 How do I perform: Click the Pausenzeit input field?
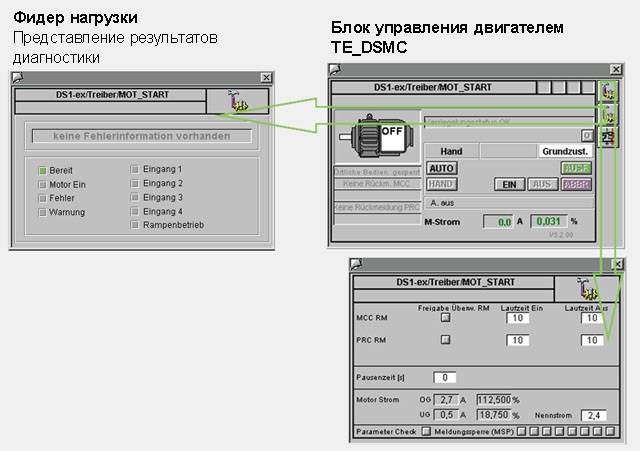(x=445, y=377)
